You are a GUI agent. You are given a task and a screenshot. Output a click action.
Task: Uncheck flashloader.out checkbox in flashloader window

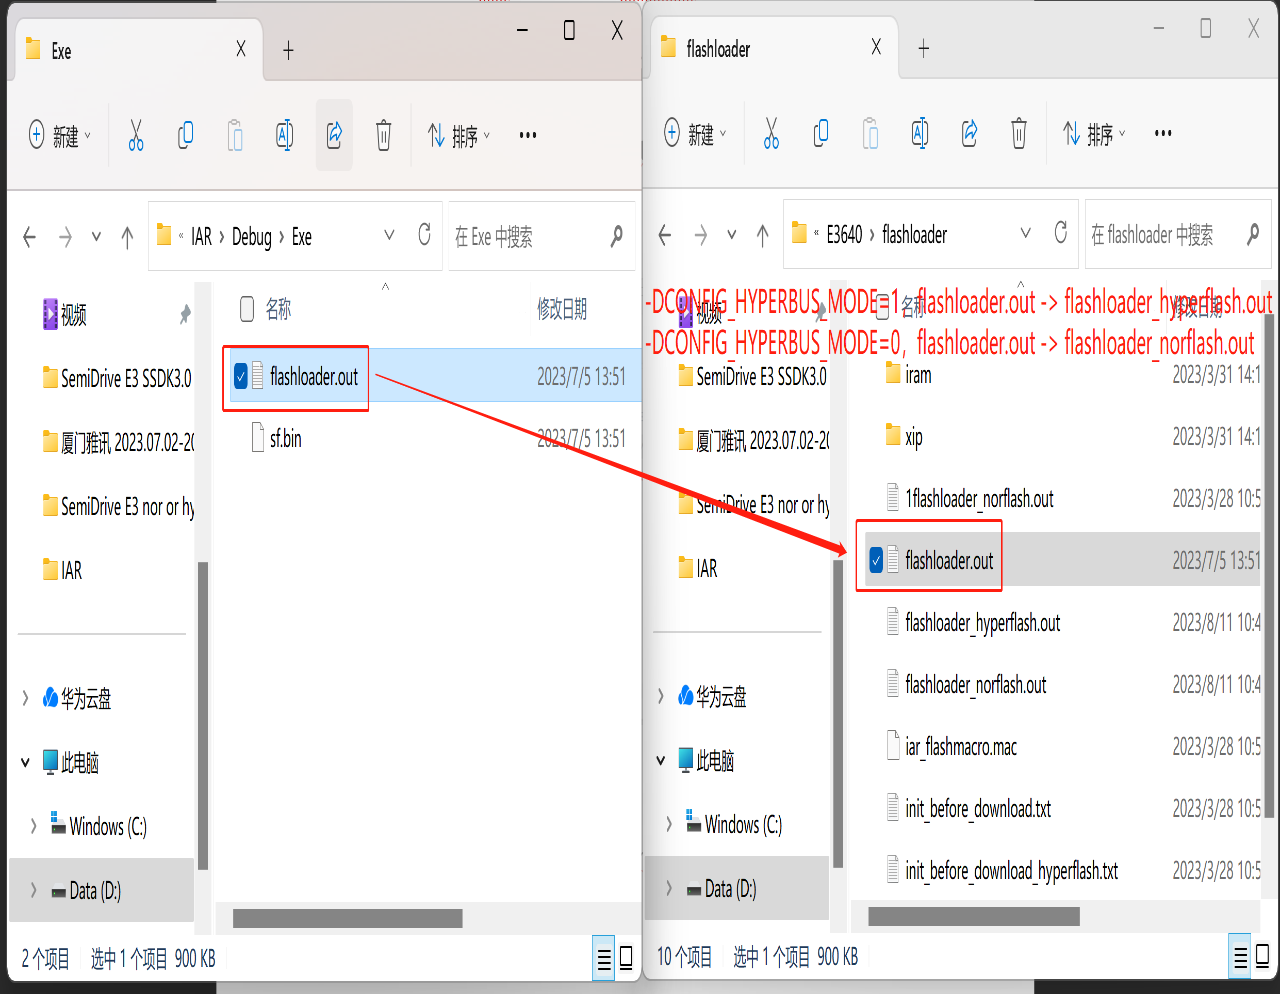pos(876,560)
